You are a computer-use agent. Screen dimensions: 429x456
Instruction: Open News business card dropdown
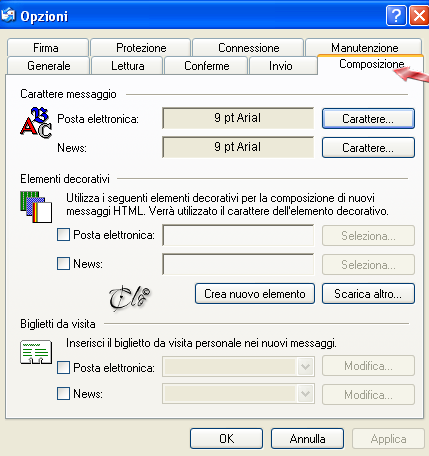[x=305, y=394]
